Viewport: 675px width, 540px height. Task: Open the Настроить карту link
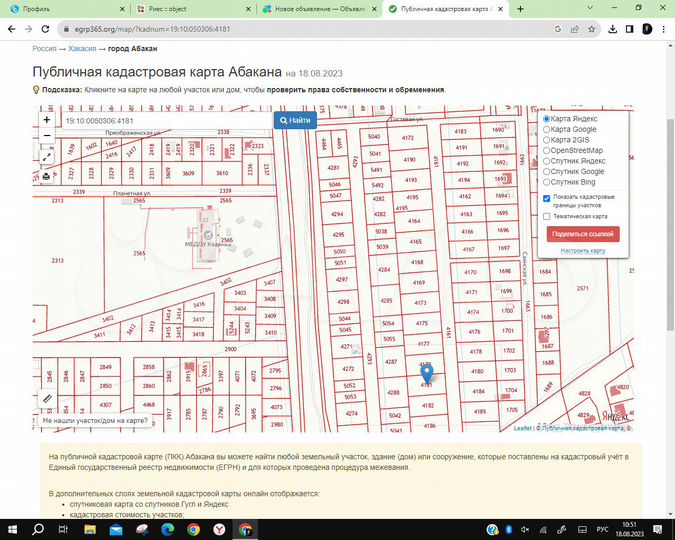click(x=583, y=251)
